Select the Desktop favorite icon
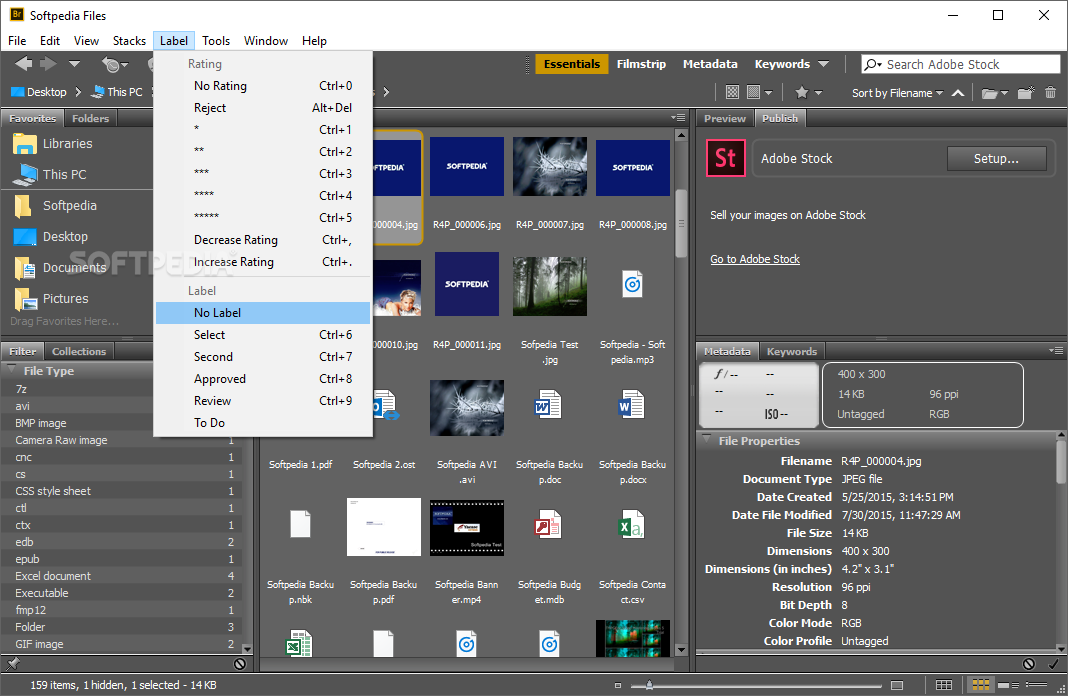1068x696 pixels. [25, 237]
